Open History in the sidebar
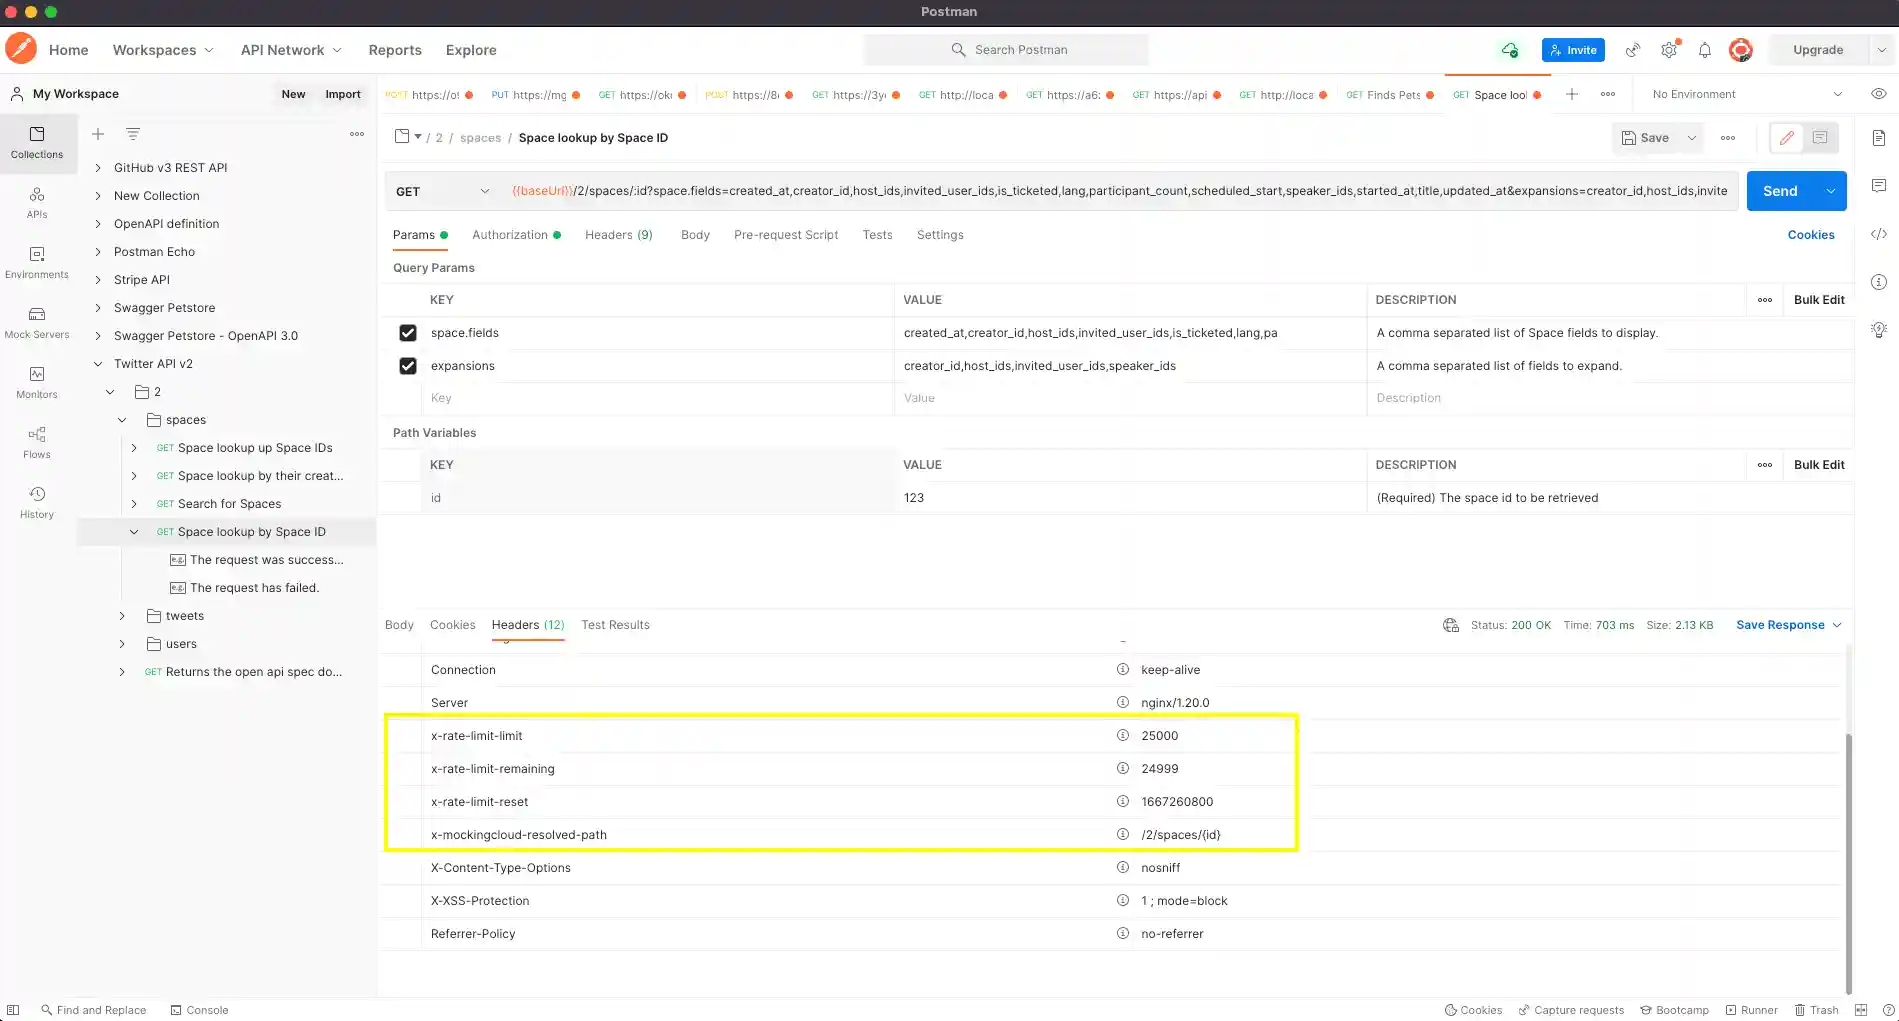Image resolution: width=1899 pixels, height=1021 pixels. [x=37, y=502]
